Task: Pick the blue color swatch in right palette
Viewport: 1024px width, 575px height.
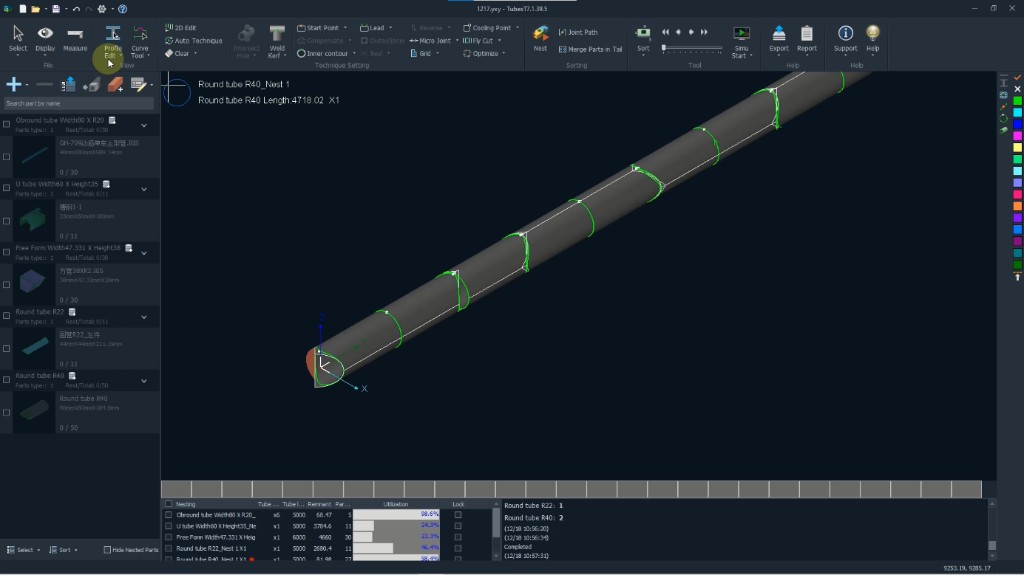Action: pyautogui.click(x=1017, y=124)
